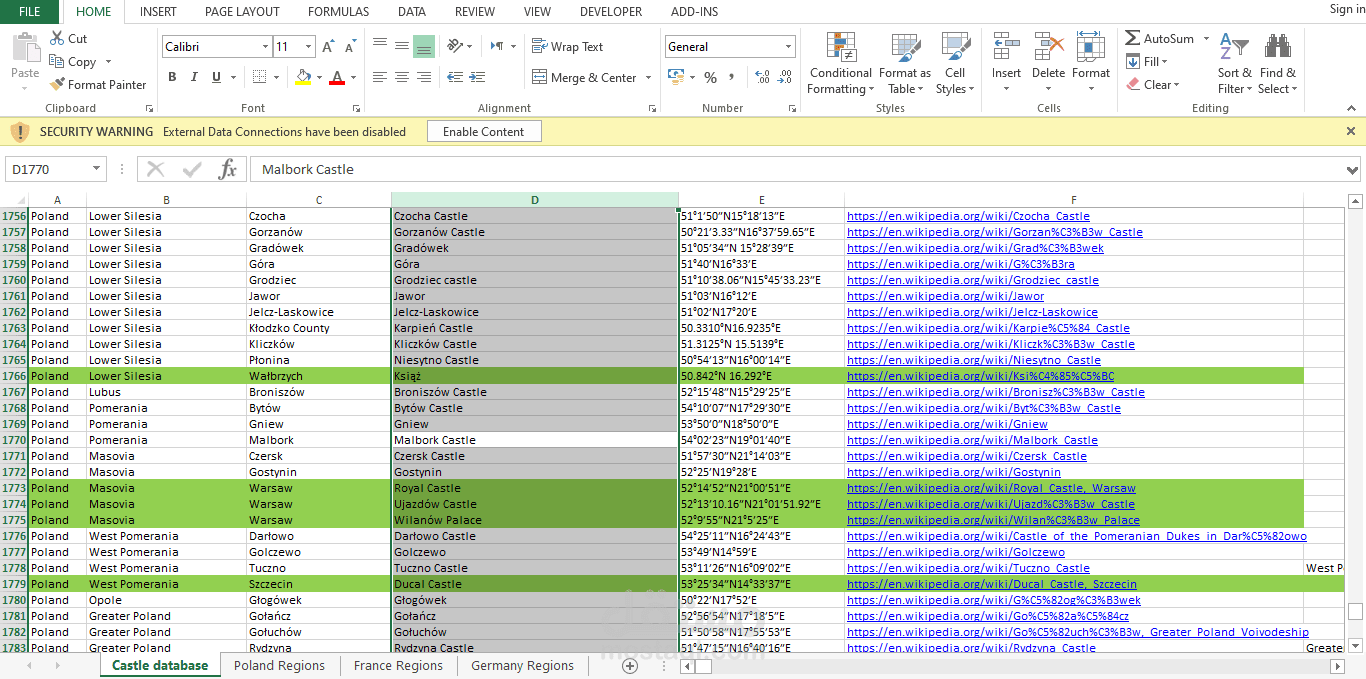The height and width of the screenshot is (679, 1366).
Task: Expand the Merge & Center options
Action: 648,77
